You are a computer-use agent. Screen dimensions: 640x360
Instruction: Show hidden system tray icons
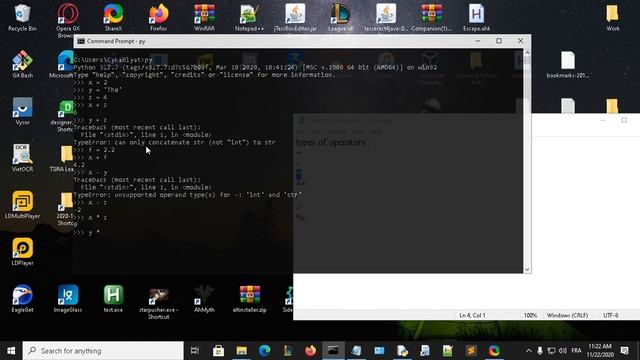(529, 351)
